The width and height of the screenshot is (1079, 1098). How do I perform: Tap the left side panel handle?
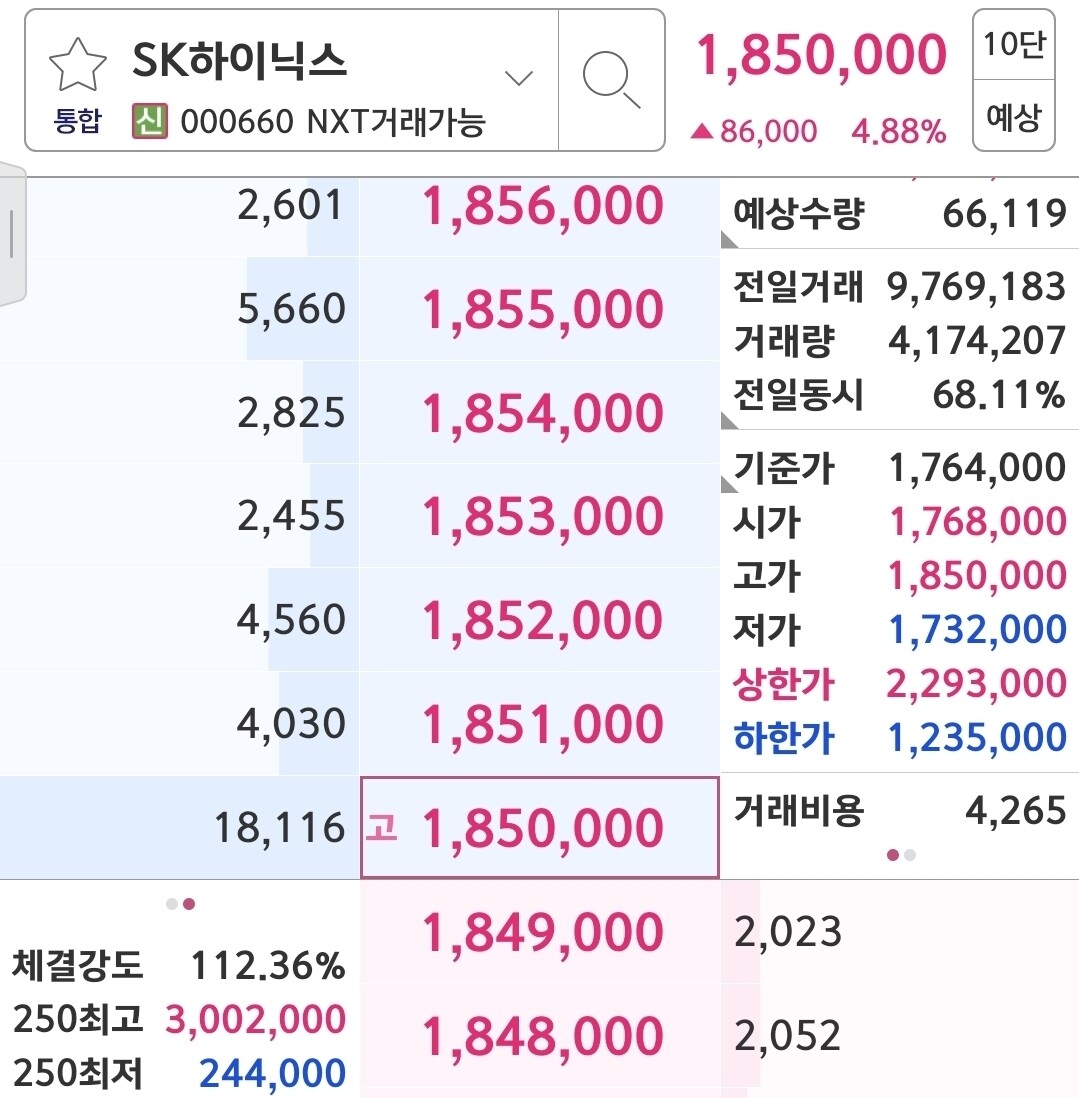(12, 234)
